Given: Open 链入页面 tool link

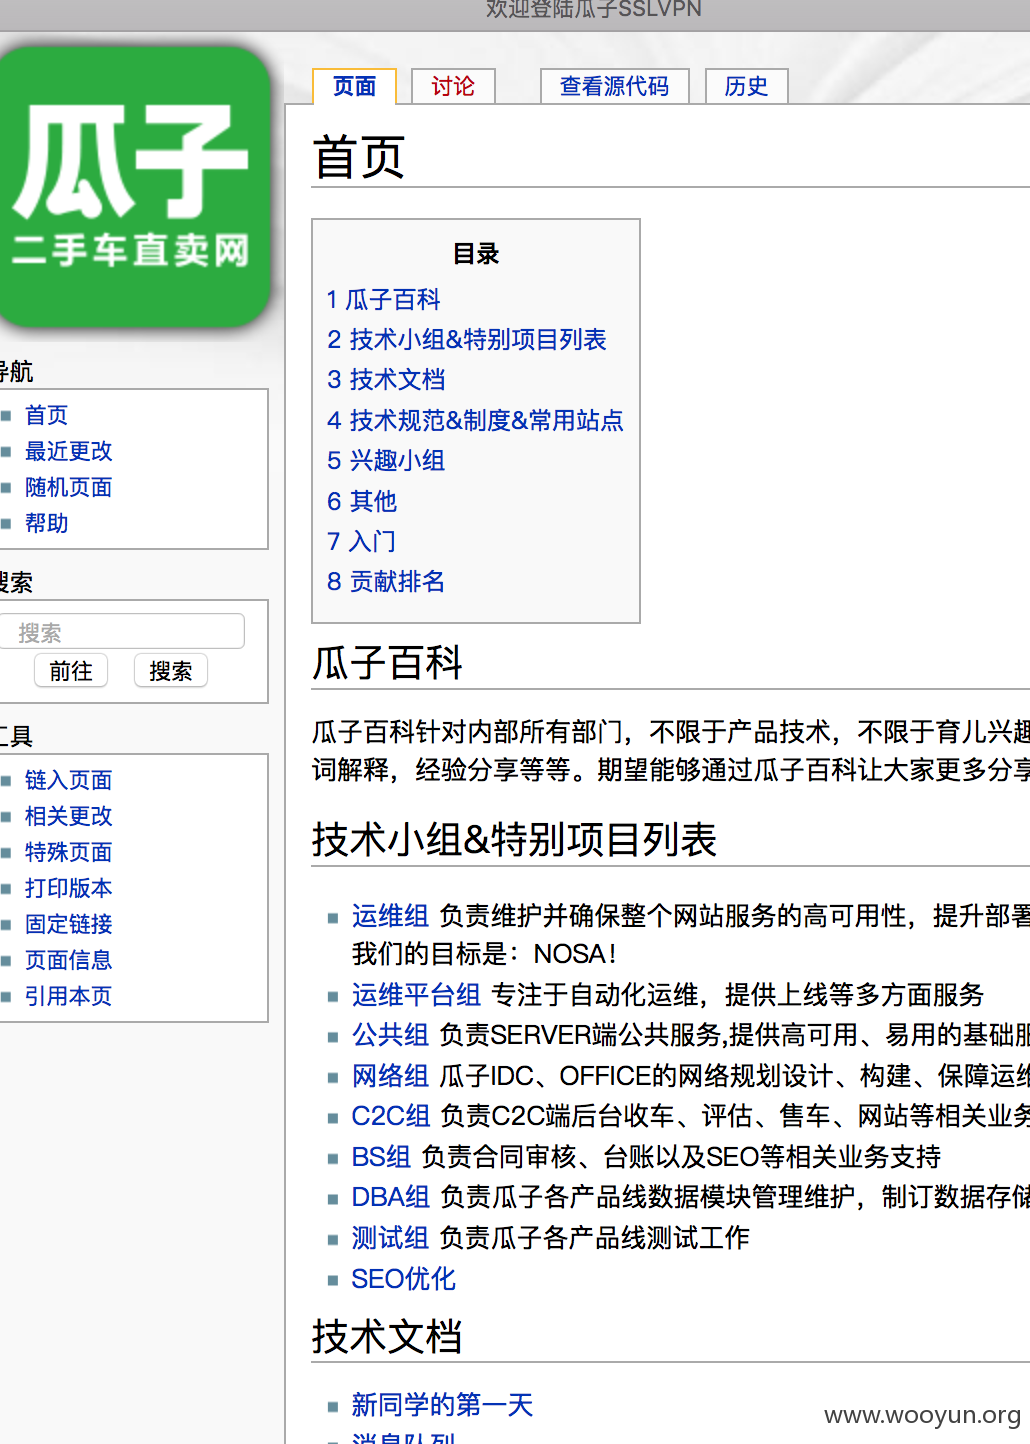Looking at the screenshot, I should tap(69, 780).
